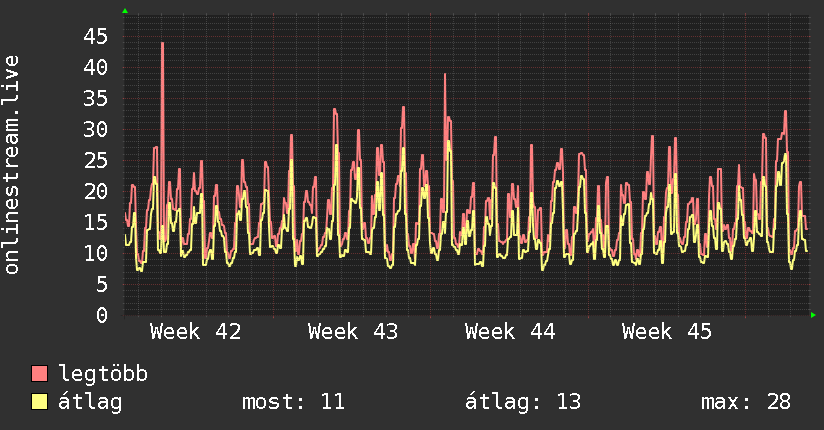
Task: Click the 'most: 11' value
Action: coord(293,402)
